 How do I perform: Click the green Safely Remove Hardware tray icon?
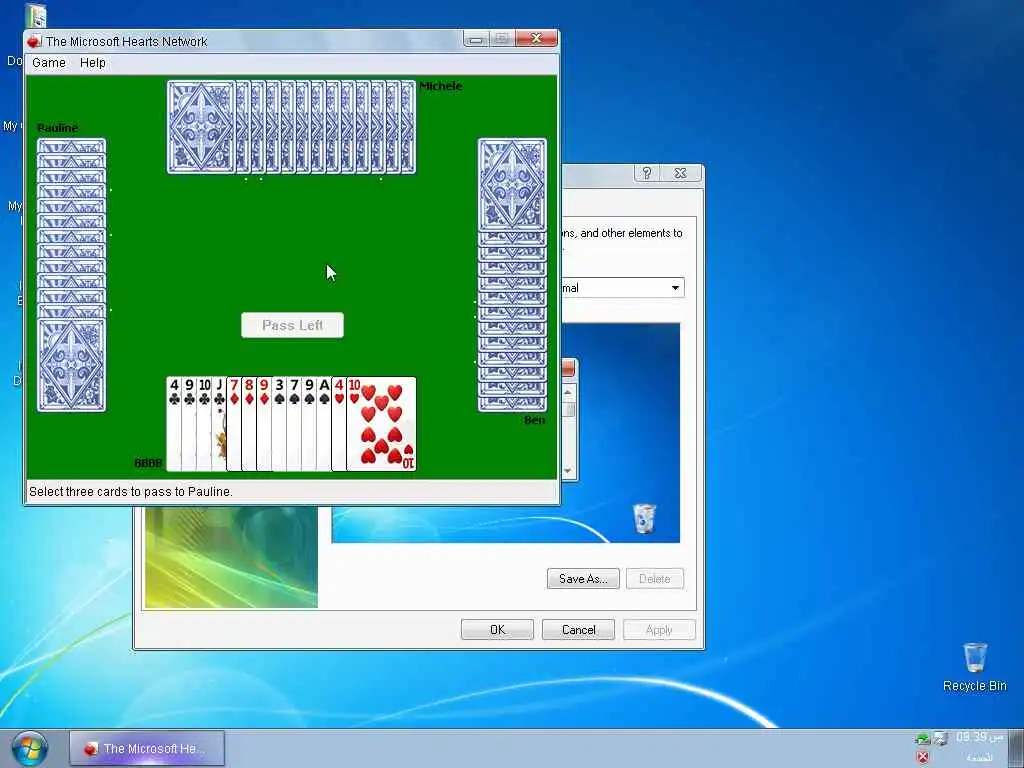pos(922,739)
